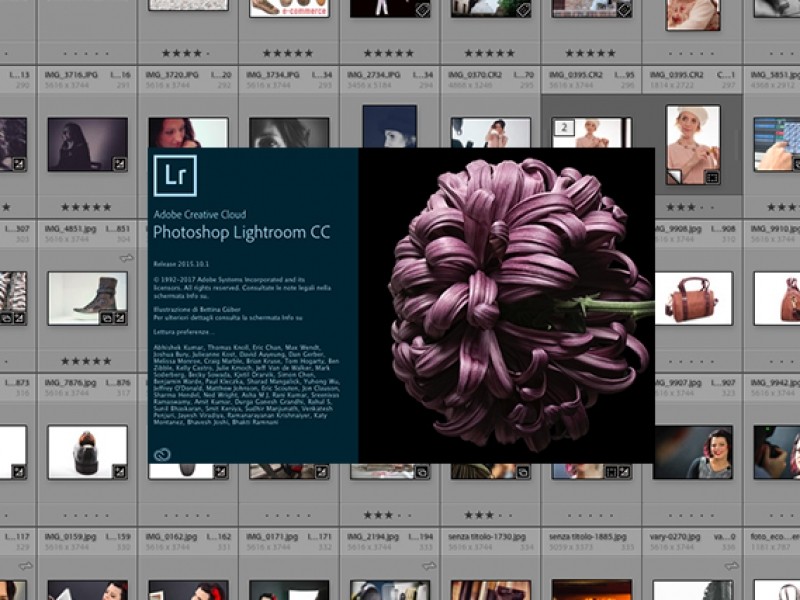
Task: Select the IMG_9907.jpg smiling woman thumbnail
Action: 693,453
